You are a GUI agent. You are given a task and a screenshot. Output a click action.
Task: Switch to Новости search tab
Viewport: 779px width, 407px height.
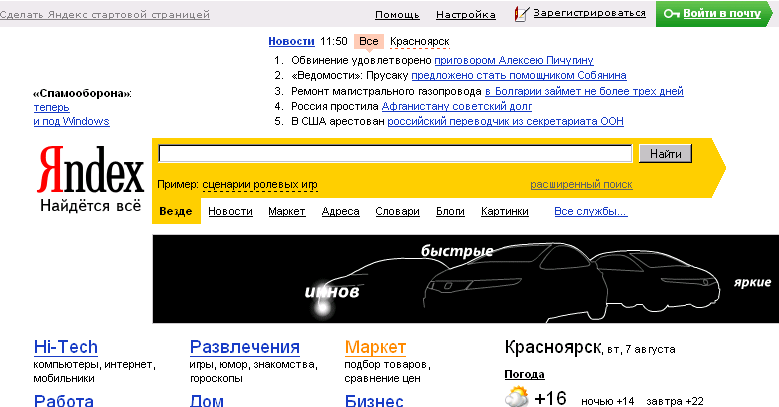(230, 211)
